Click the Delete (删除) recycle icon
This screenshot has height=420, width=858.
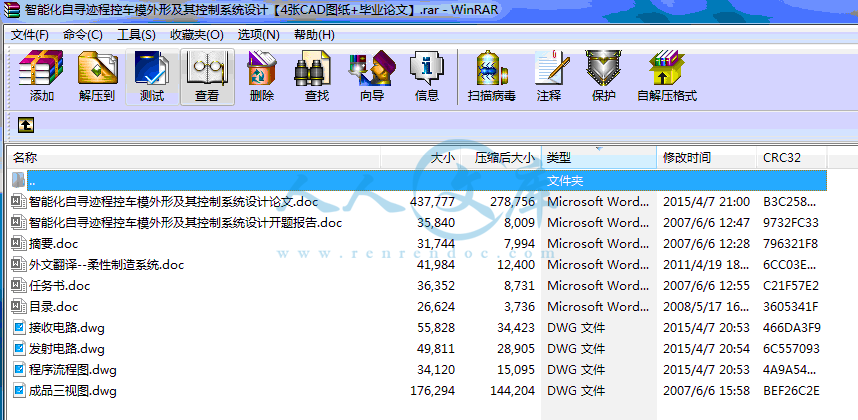click(262, 68)
